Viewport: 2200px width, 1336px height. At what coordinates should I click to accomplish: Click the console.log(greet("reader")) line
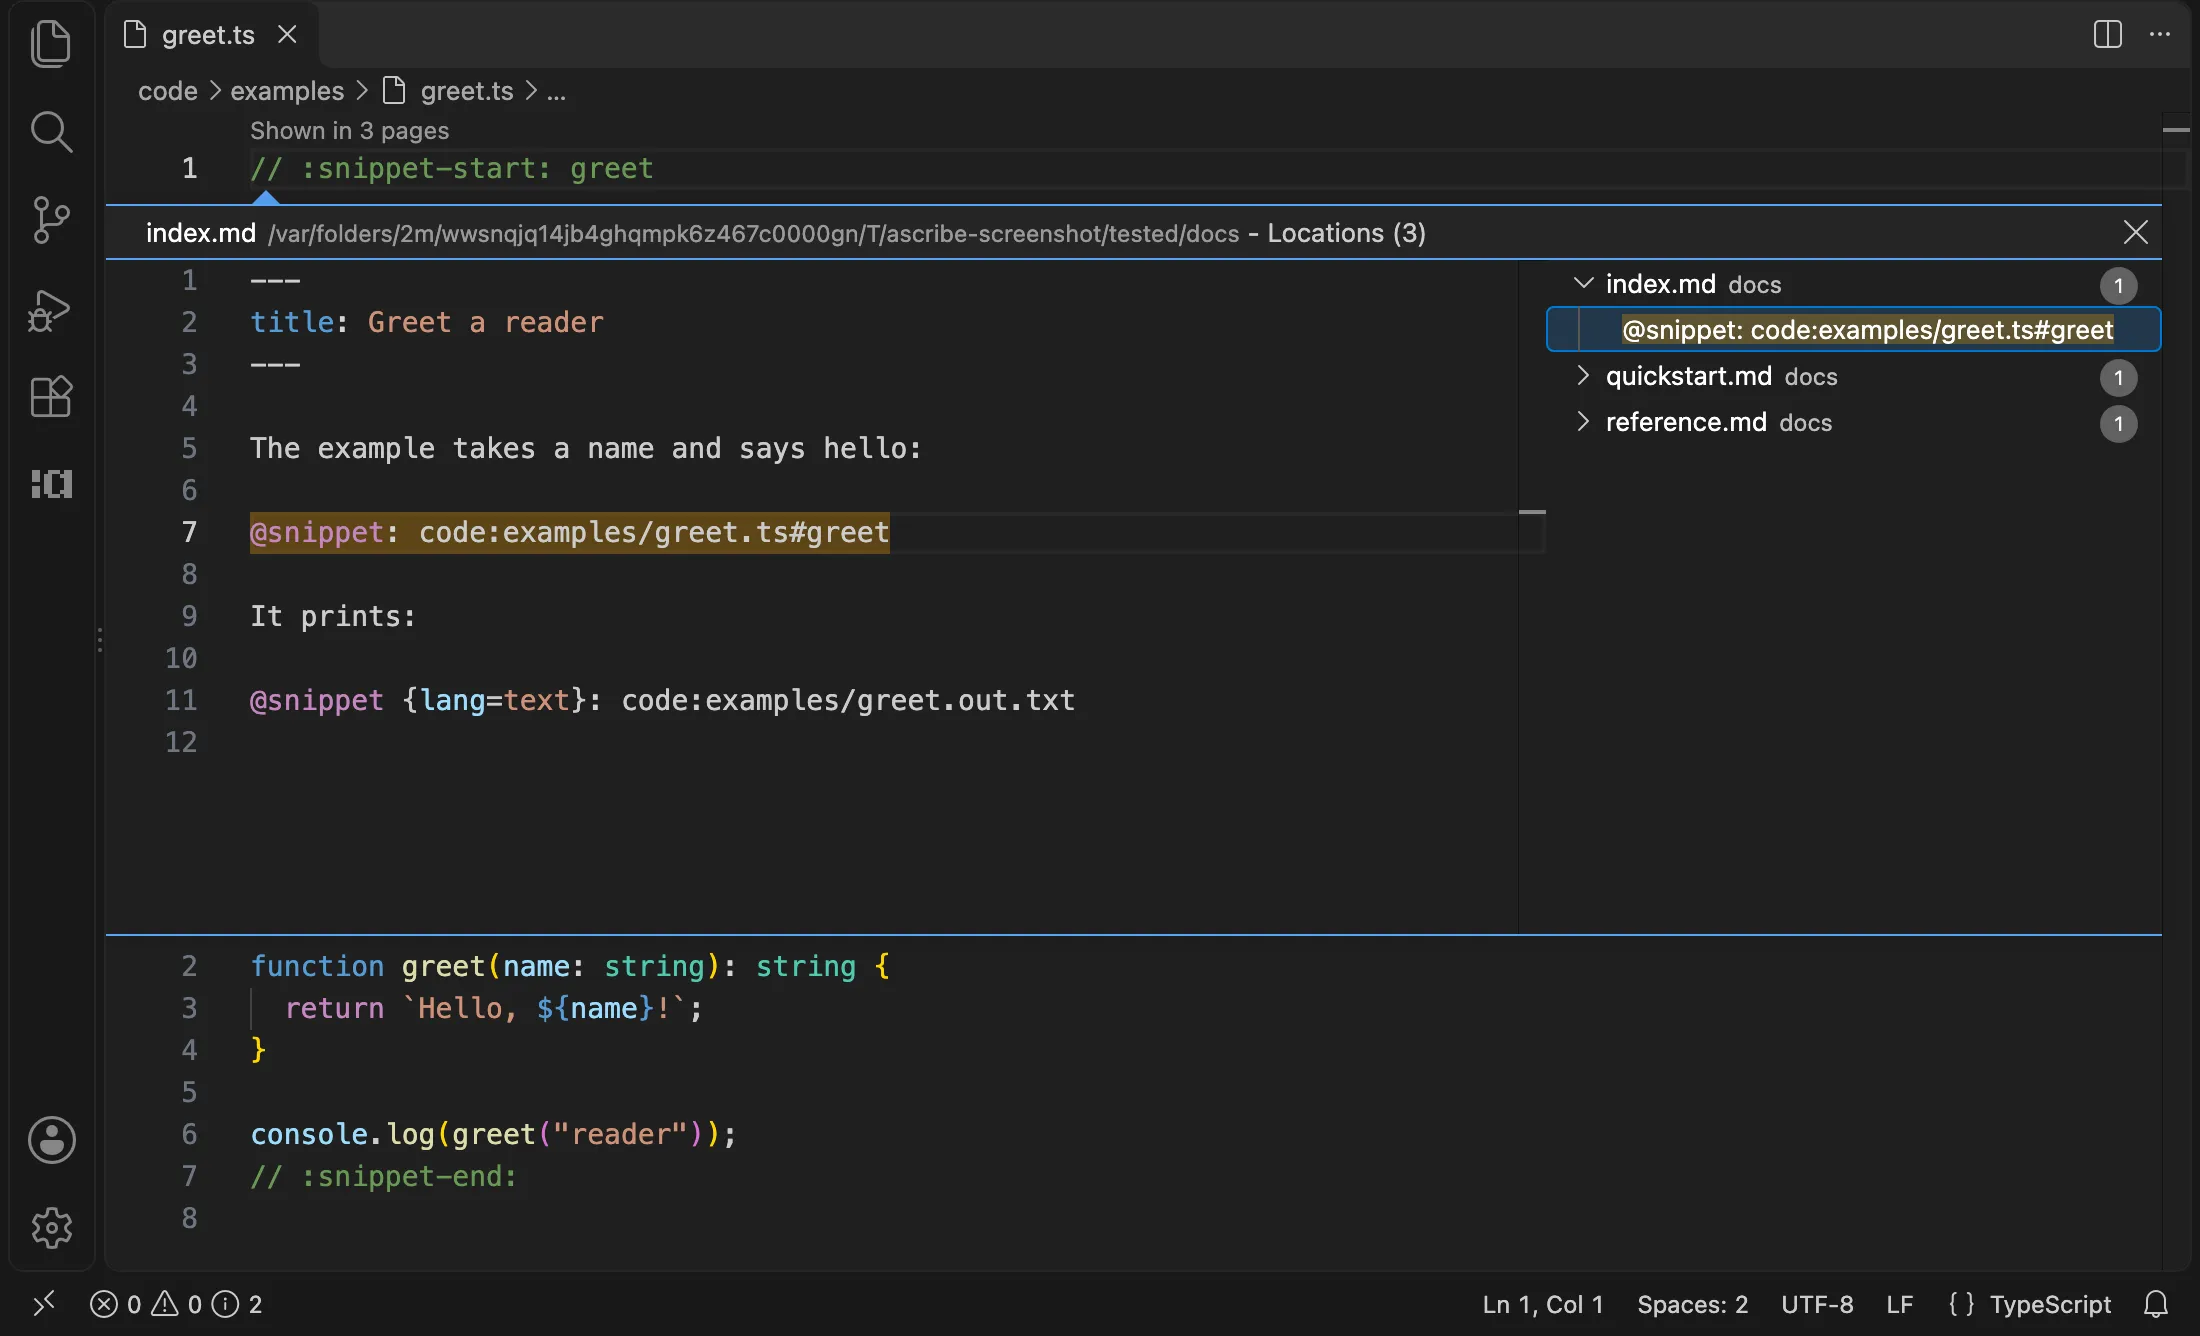point(493,1134)
